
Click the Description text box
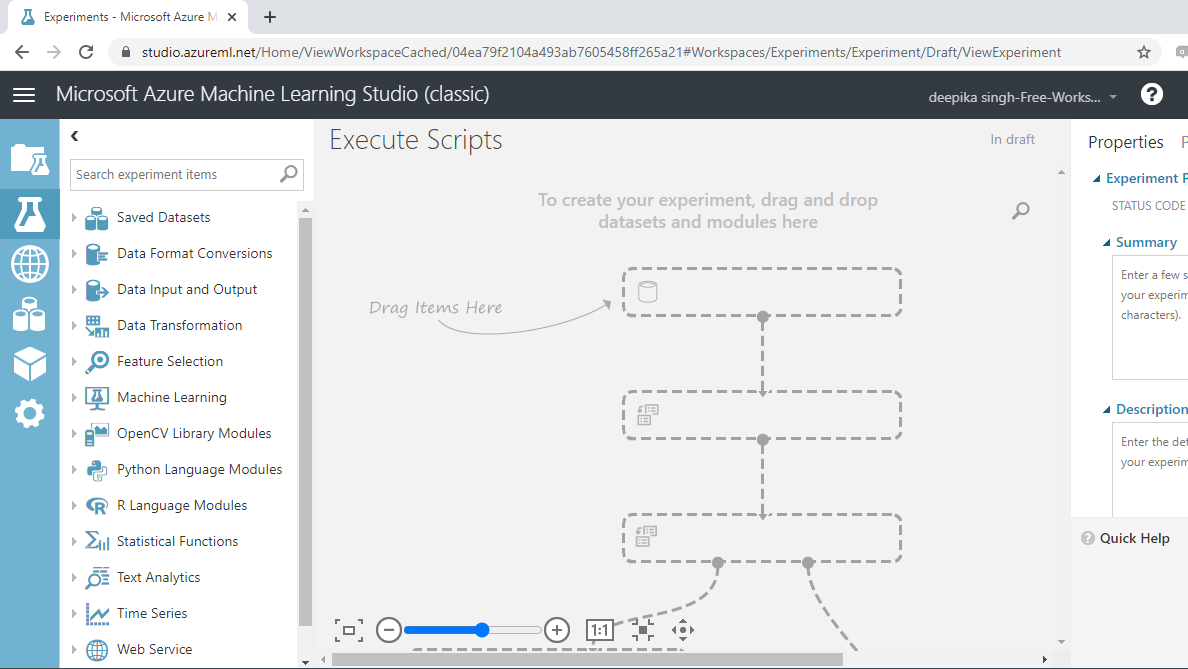tap(1150, 470)
